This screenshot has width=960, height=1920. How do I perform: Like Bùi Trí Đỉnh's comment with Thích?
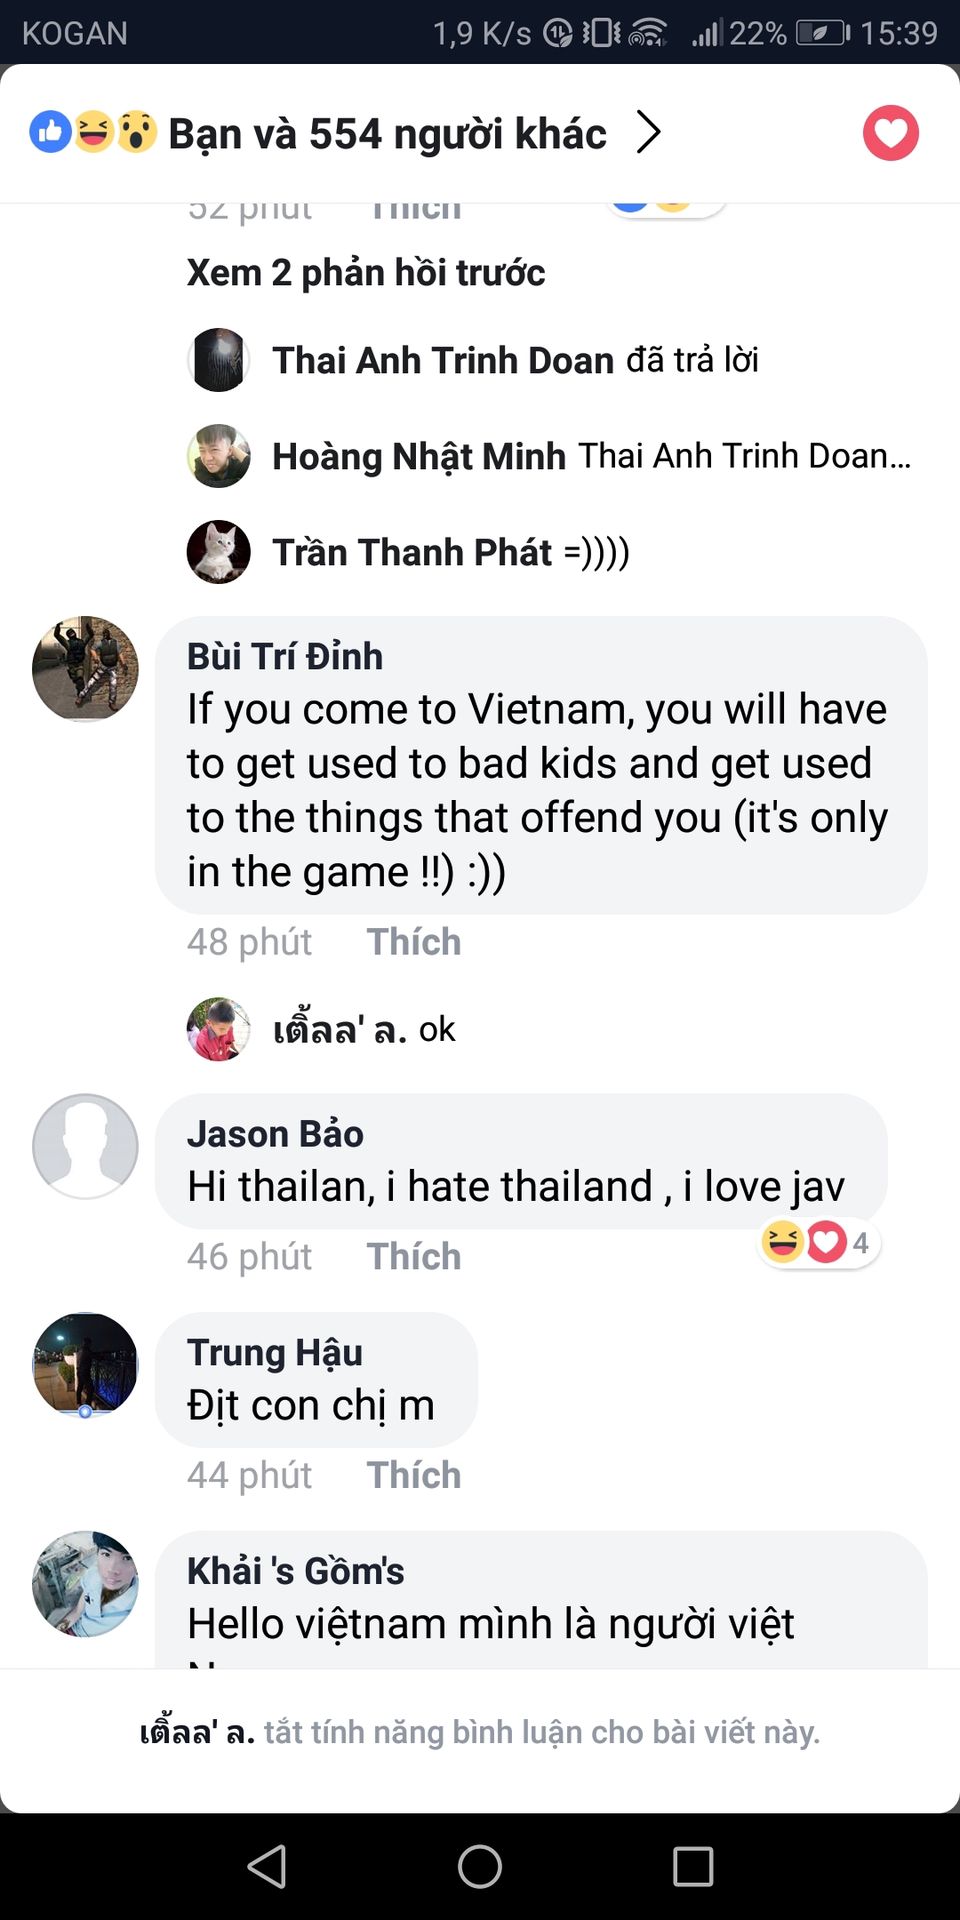414,942
